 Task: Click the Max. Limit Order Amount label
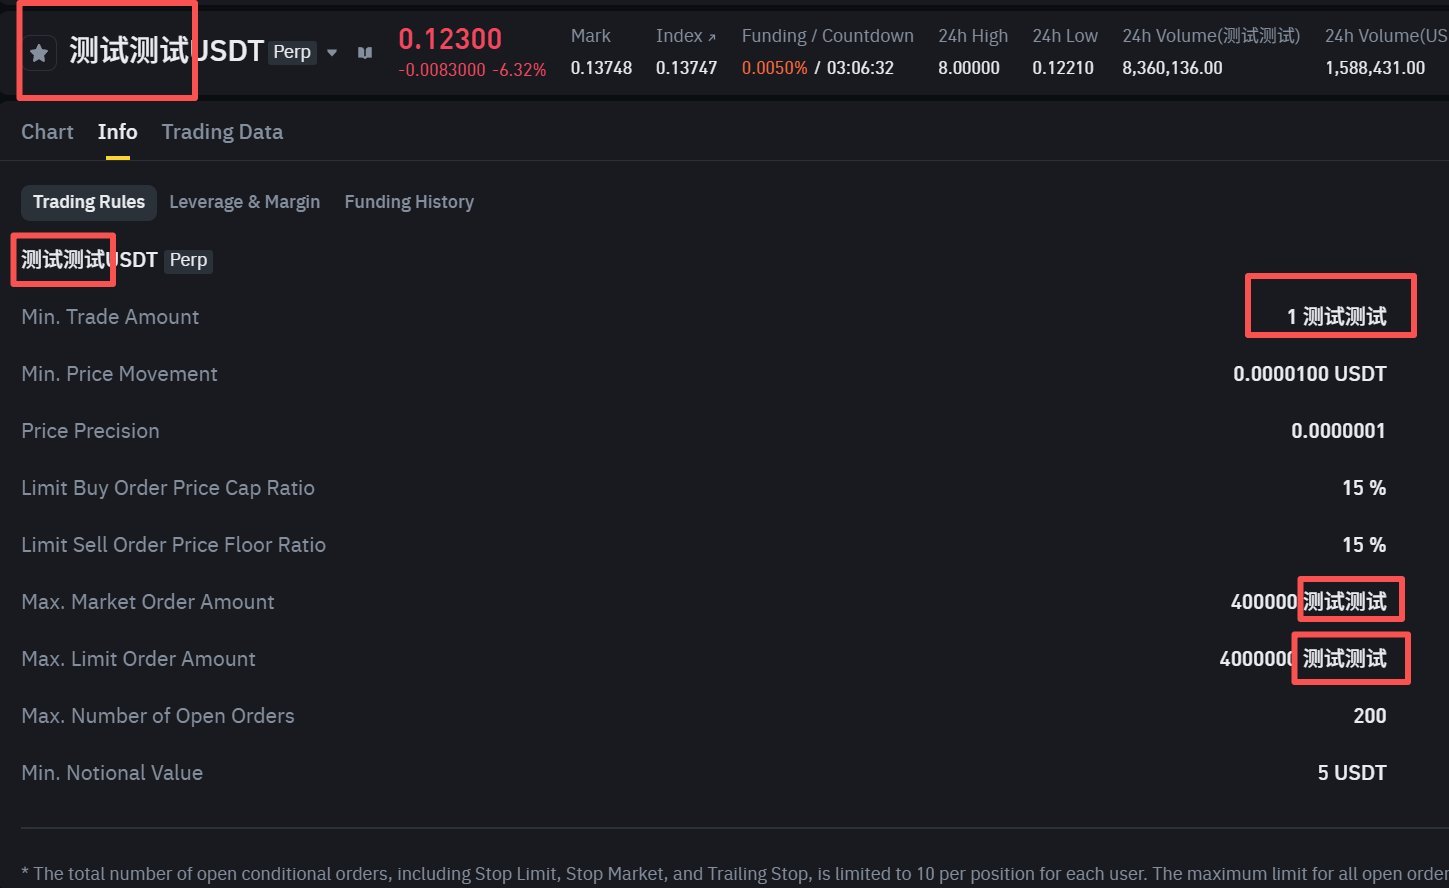[138, 659]
